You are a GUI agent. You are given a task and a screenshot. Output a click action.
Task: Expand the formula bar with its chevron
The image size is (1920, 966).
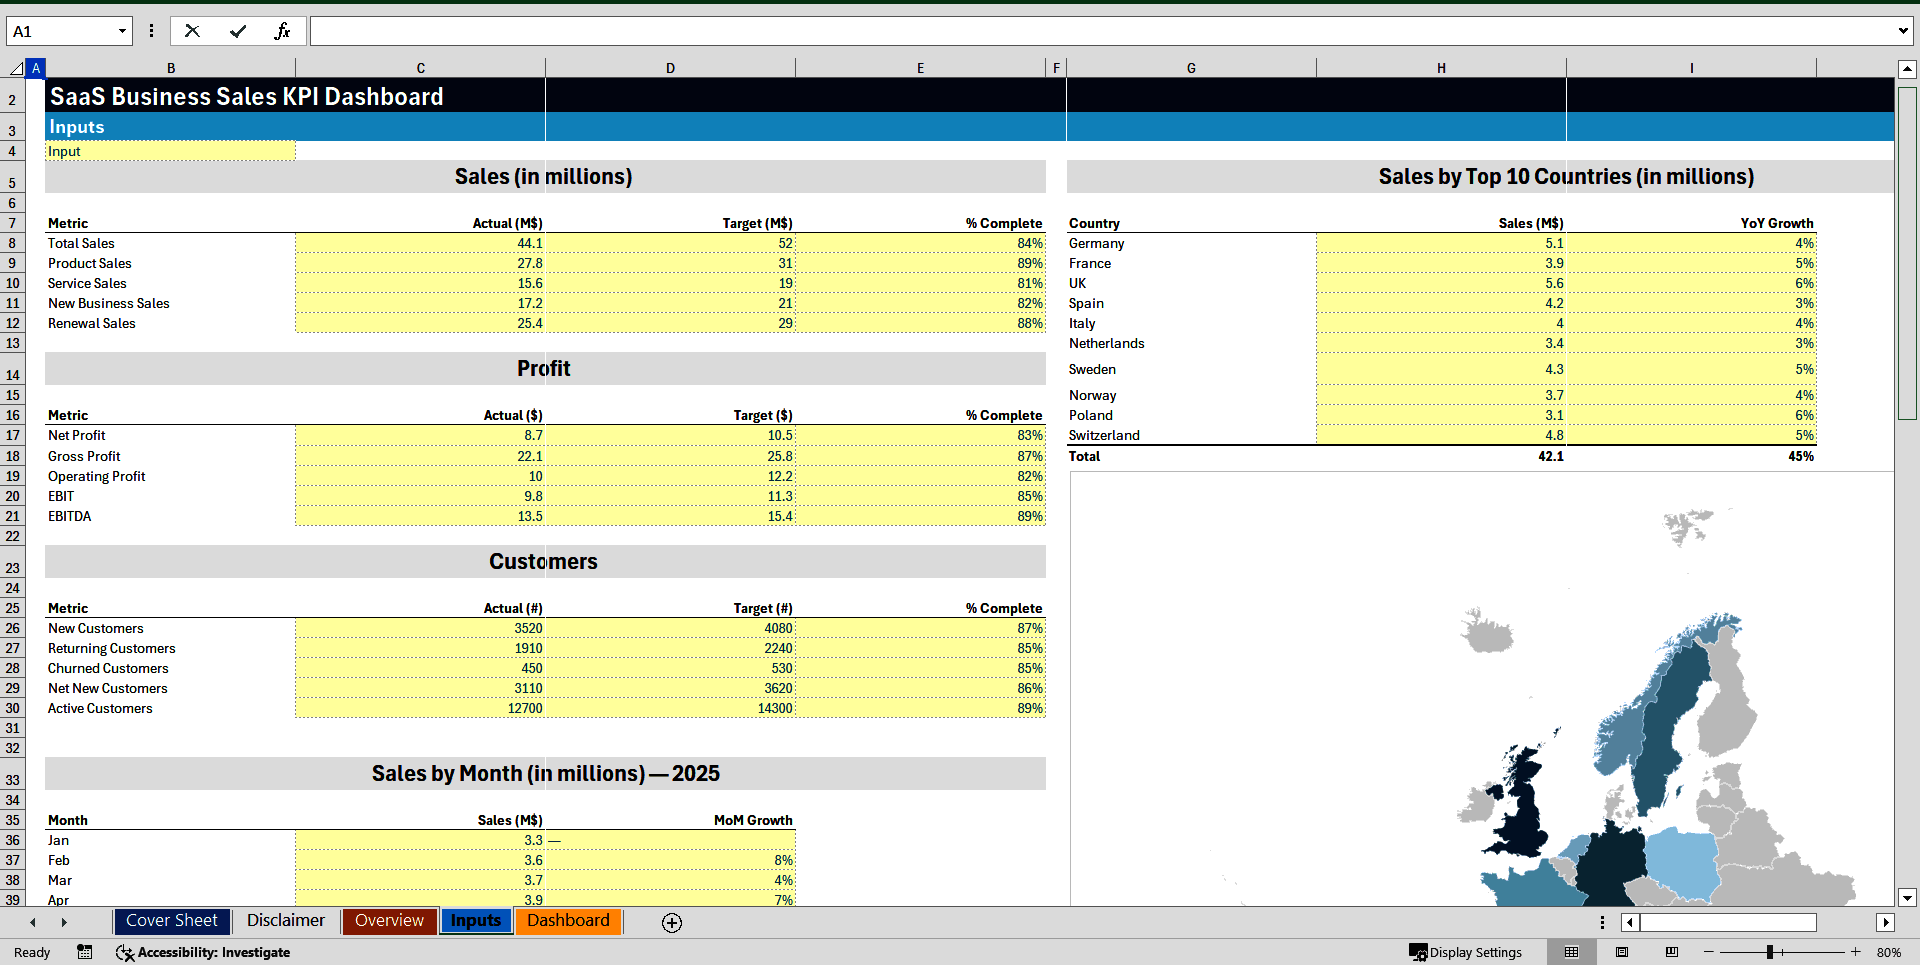[x=1902, y=31]
